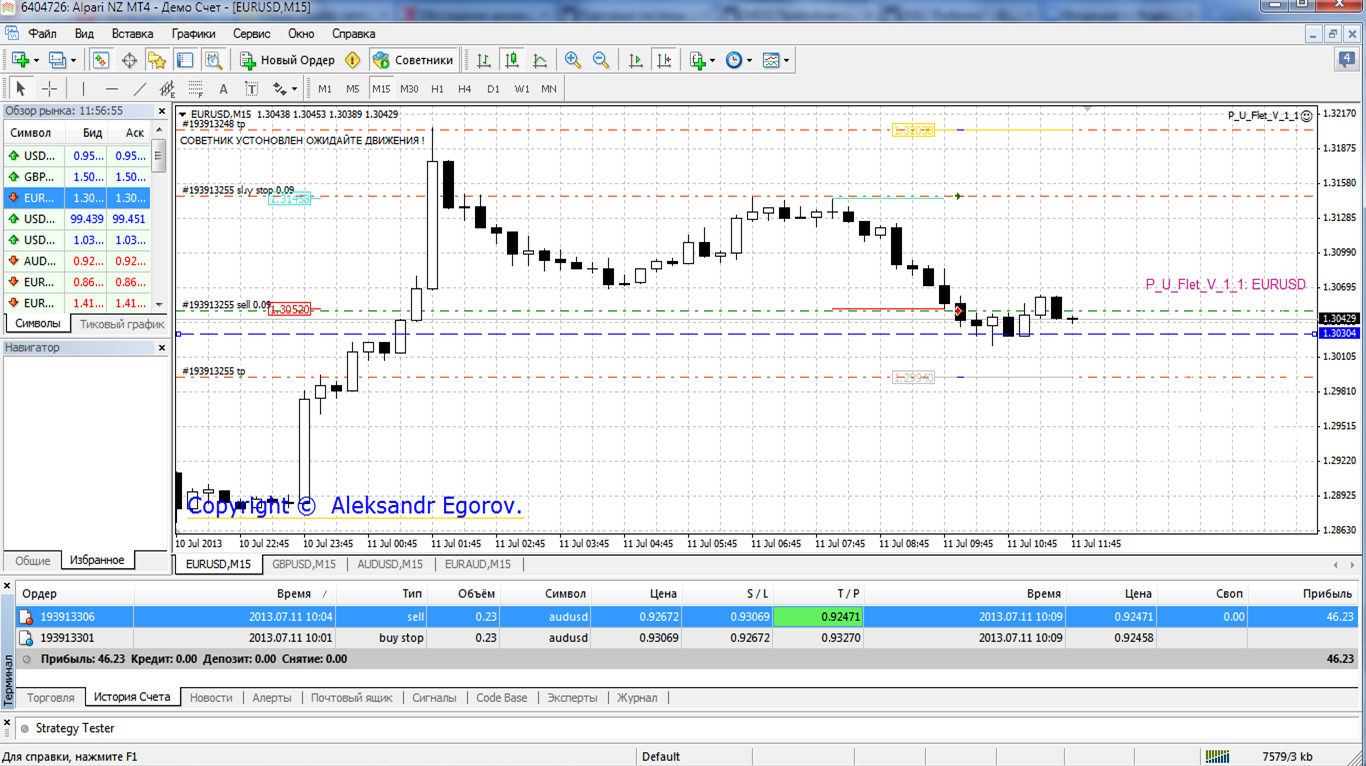The width and height of the screenshot is (1366, 766).
Task: Select the text box T label tool
Action: tap(251, 89)
